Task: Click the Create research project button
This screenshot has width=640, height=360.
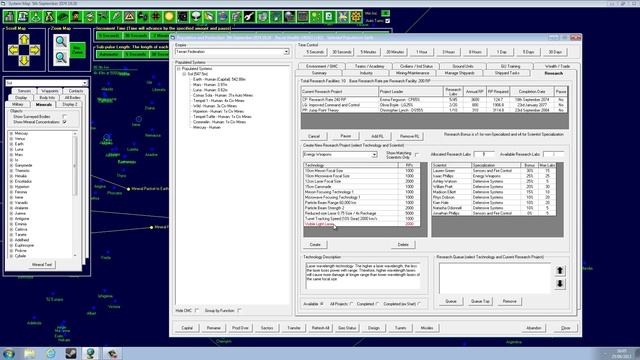Action: pos(315,244)
